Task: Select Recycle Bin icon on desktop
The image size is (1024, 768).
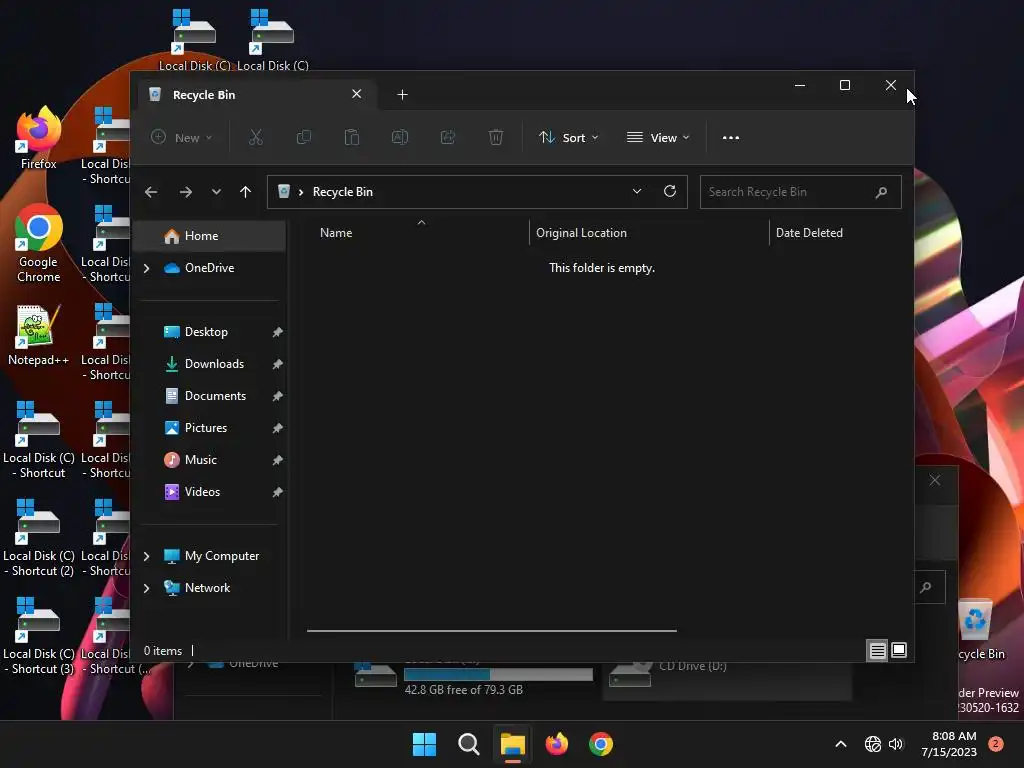Action: click(980, 630)
